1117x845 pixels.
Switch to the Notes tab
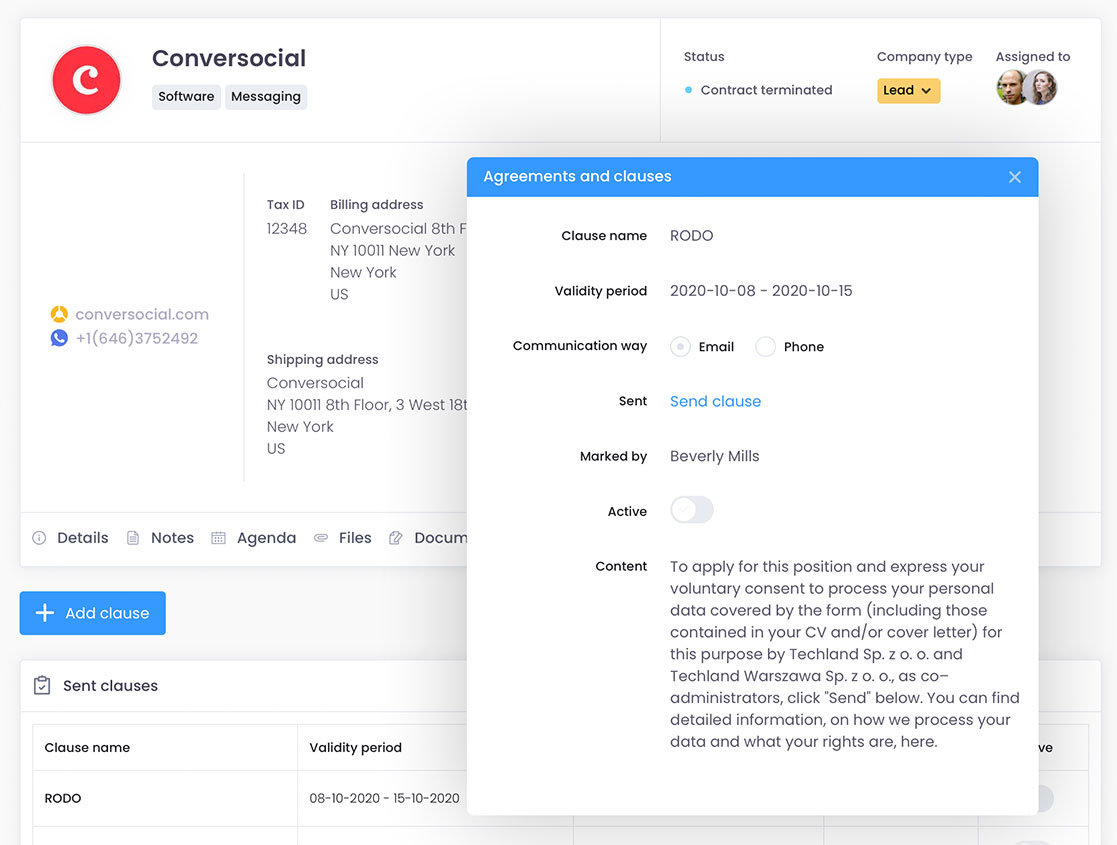pos(160,538)
